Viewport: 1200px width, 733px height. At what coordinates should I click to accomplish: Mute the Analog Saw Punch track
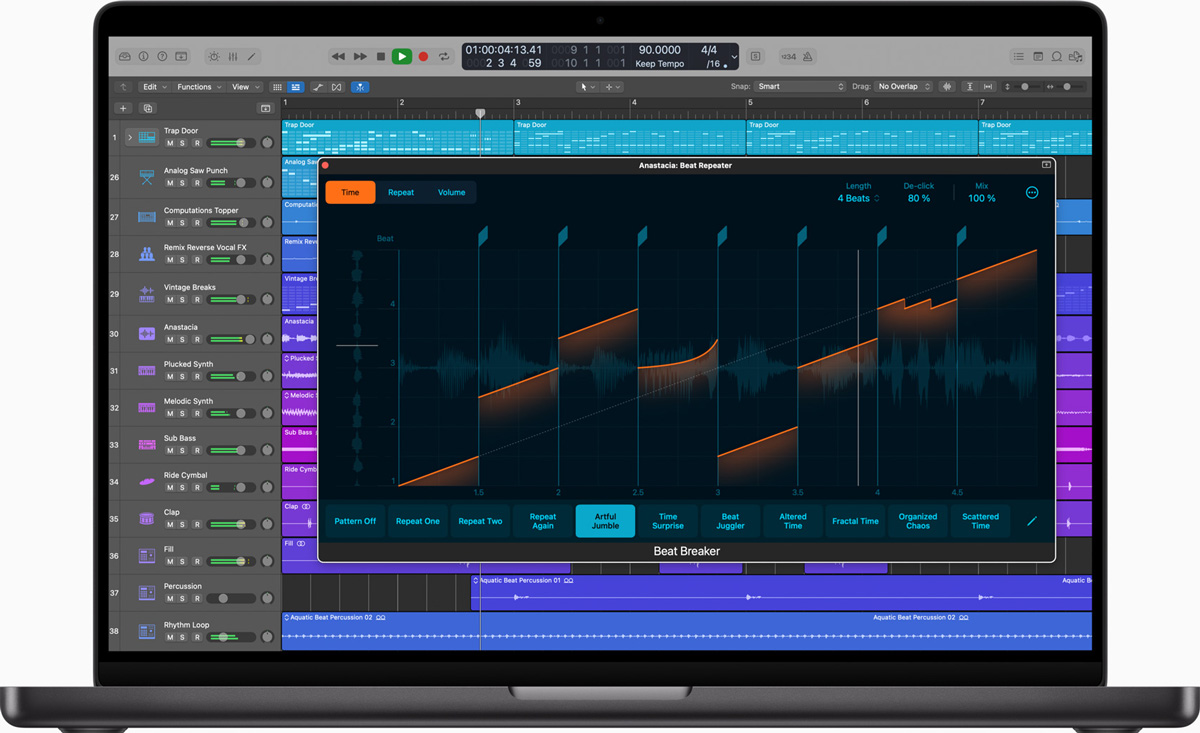[x=170, y=183]
